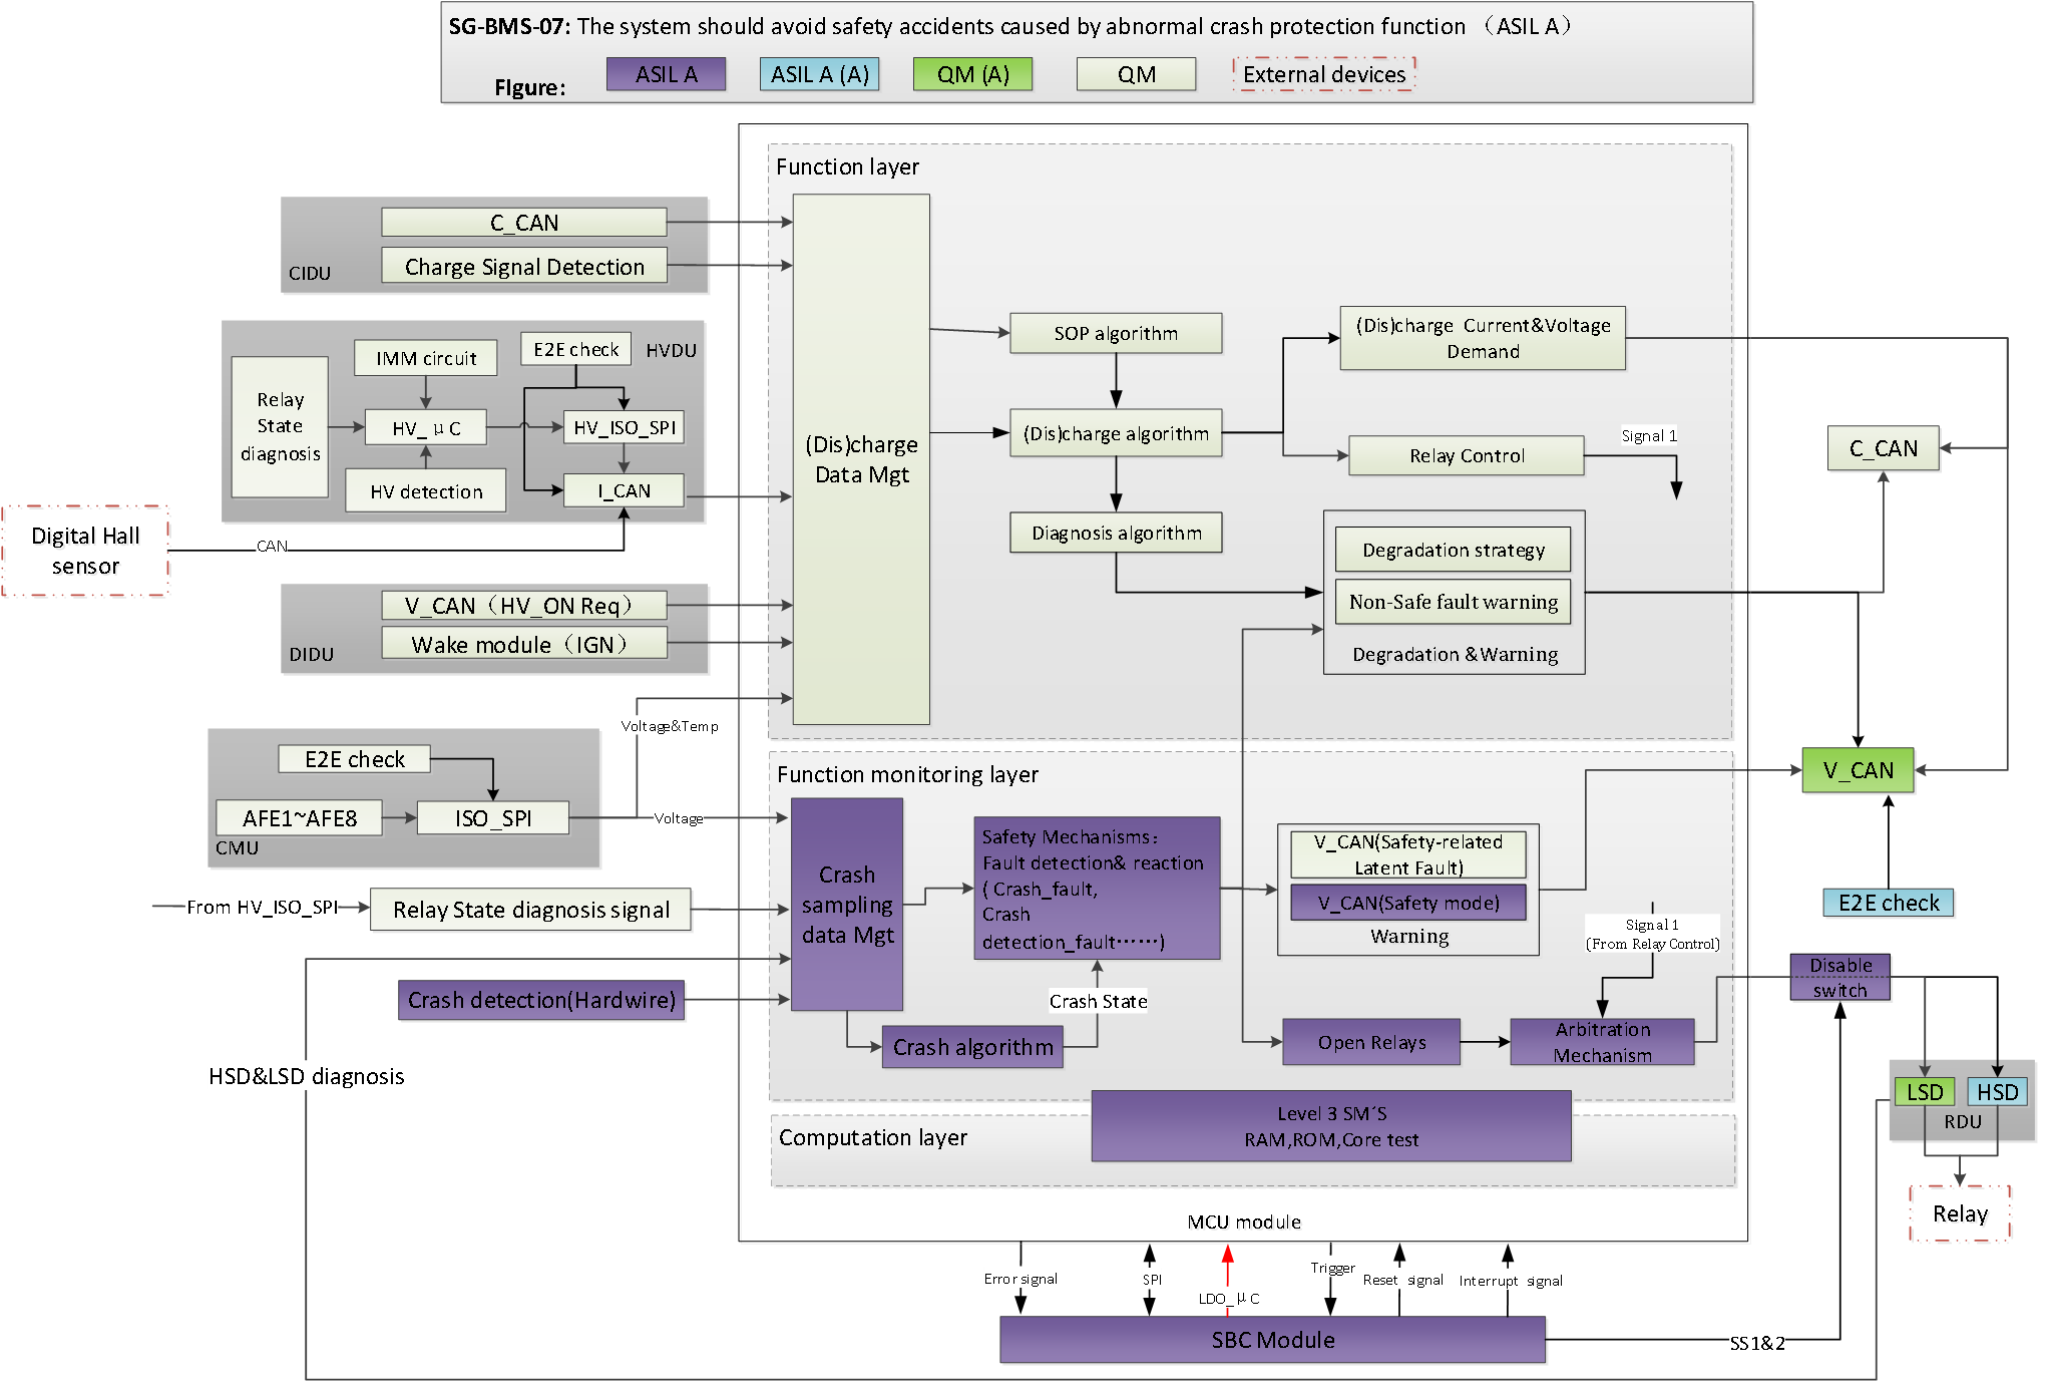
Task: Click the SOP algorithm block
Action: (x=1115, y=333)
